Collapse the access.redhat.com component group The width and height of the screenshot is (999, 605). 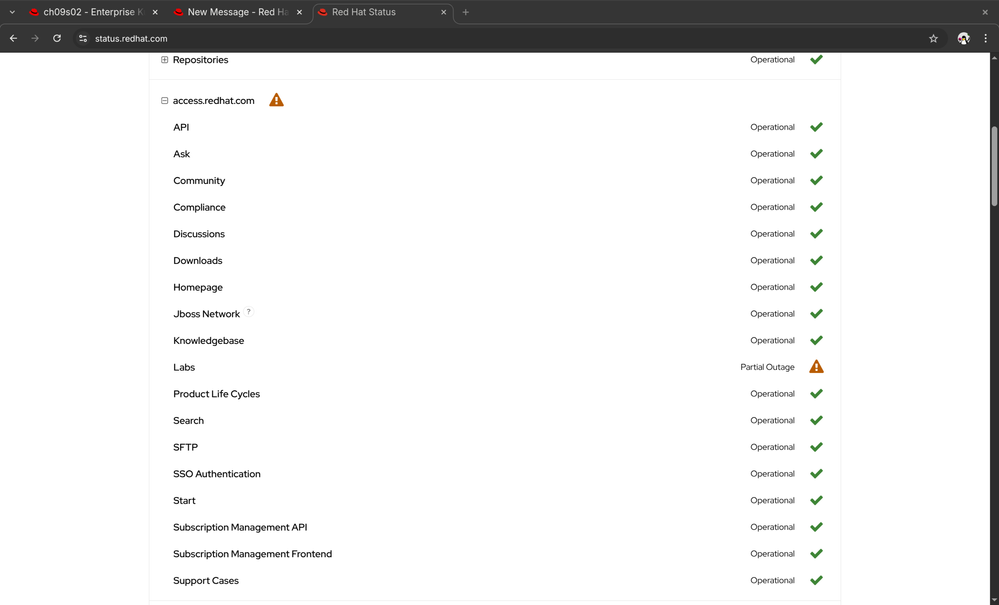[165, 100]
